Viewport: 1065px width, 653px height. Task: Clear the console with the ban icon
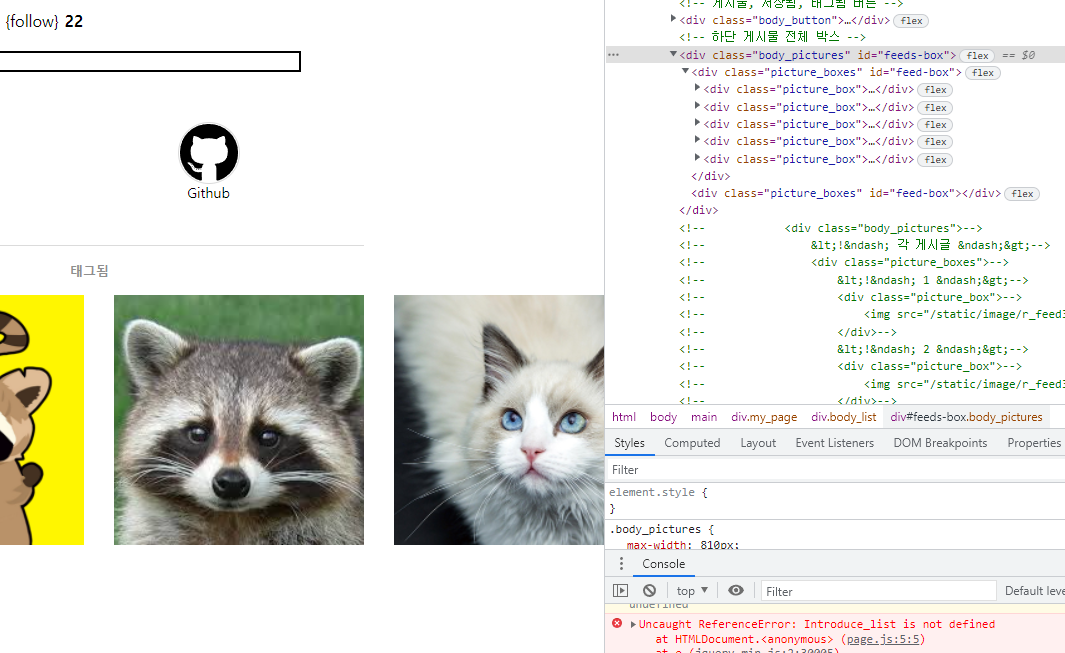tap(649, 590)
